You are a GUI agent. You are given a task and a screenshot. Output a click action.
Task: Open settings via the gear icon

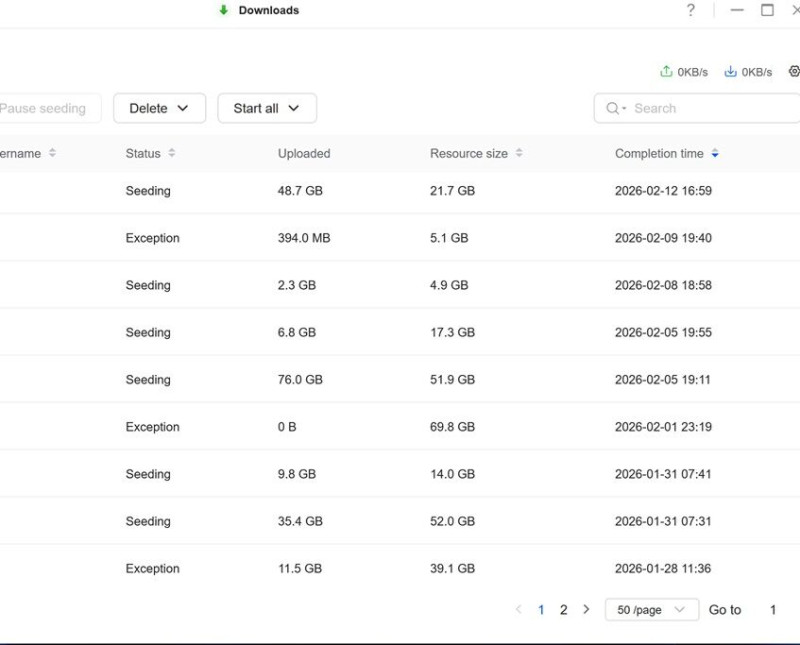pos(794,72)
